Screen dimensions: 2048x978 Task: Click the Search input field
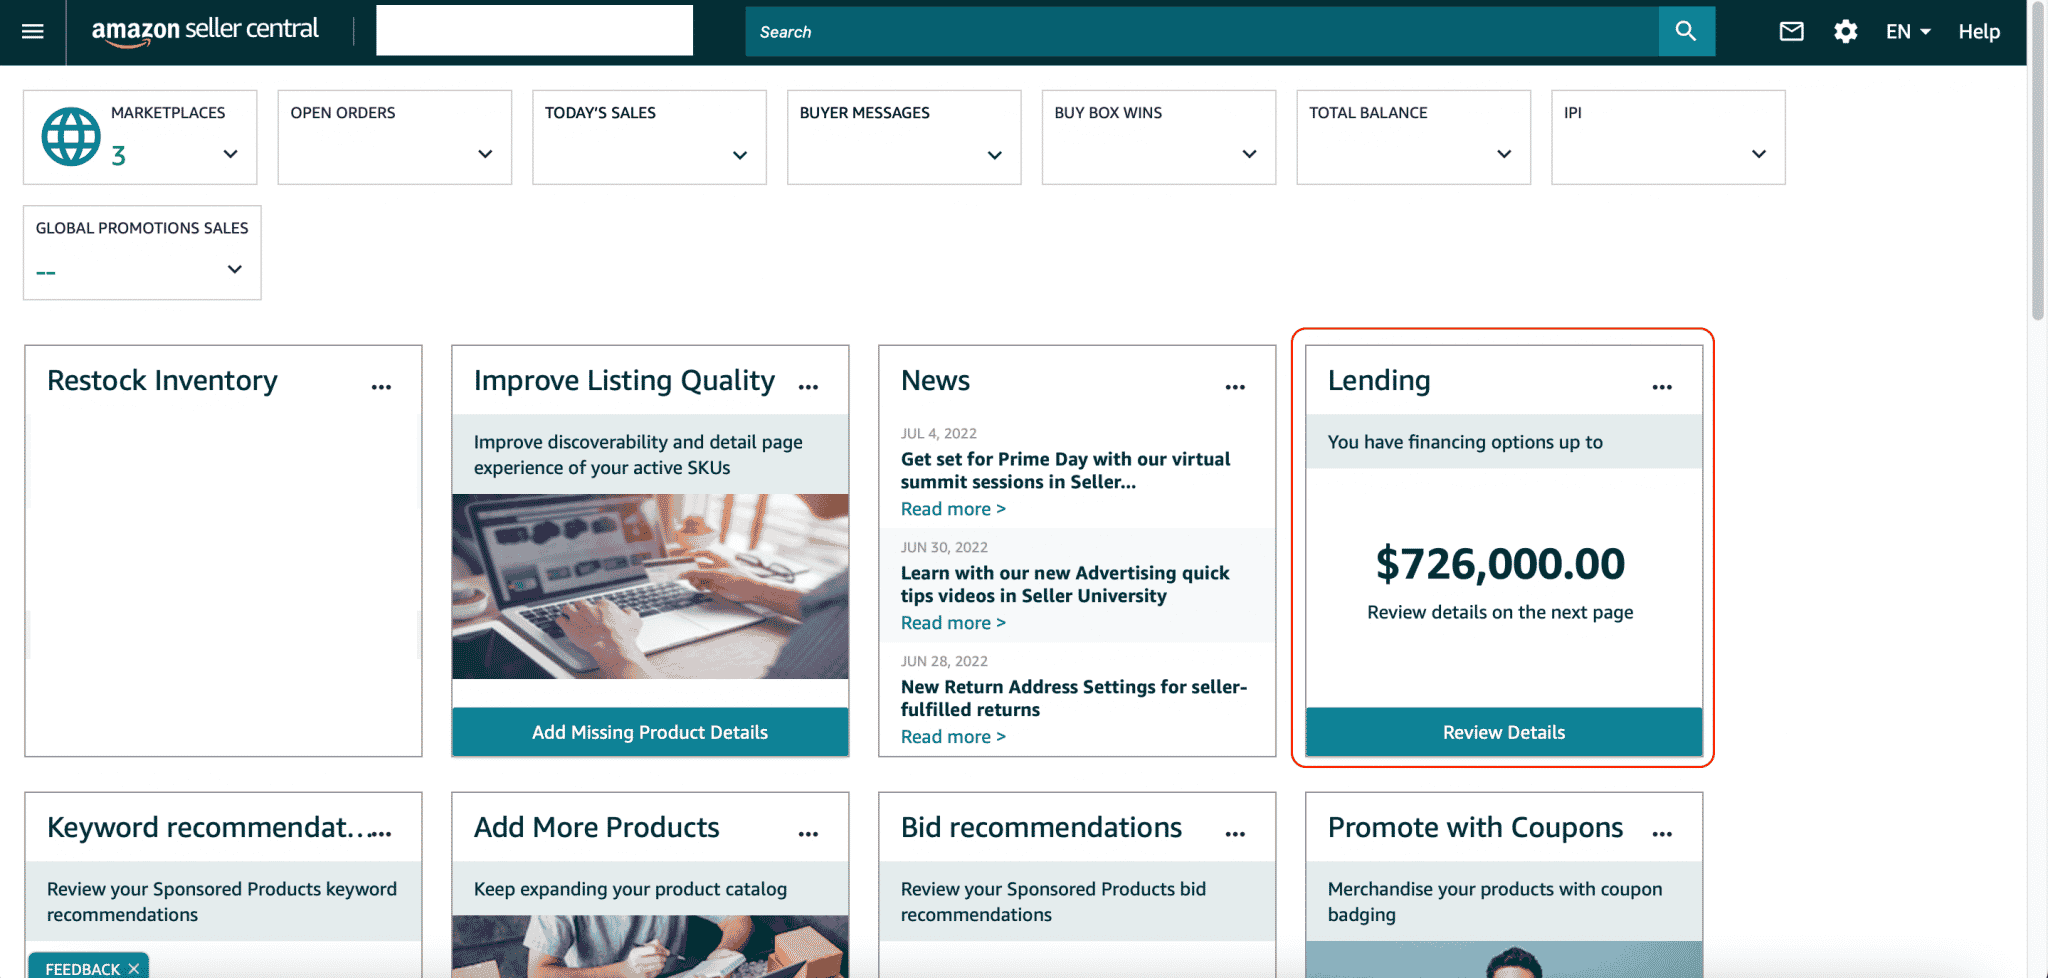tap(1202, 31)
